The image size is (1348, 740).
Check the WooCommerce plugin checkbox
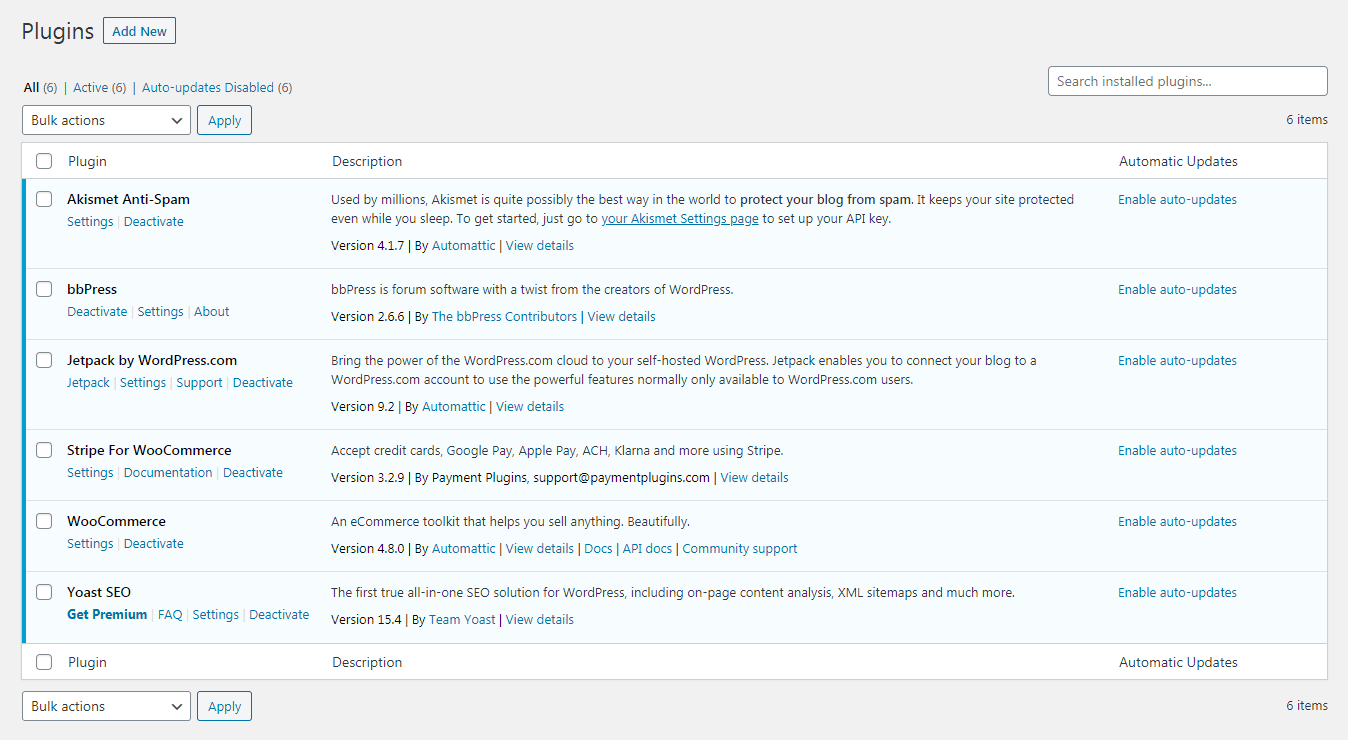[44, 521]
